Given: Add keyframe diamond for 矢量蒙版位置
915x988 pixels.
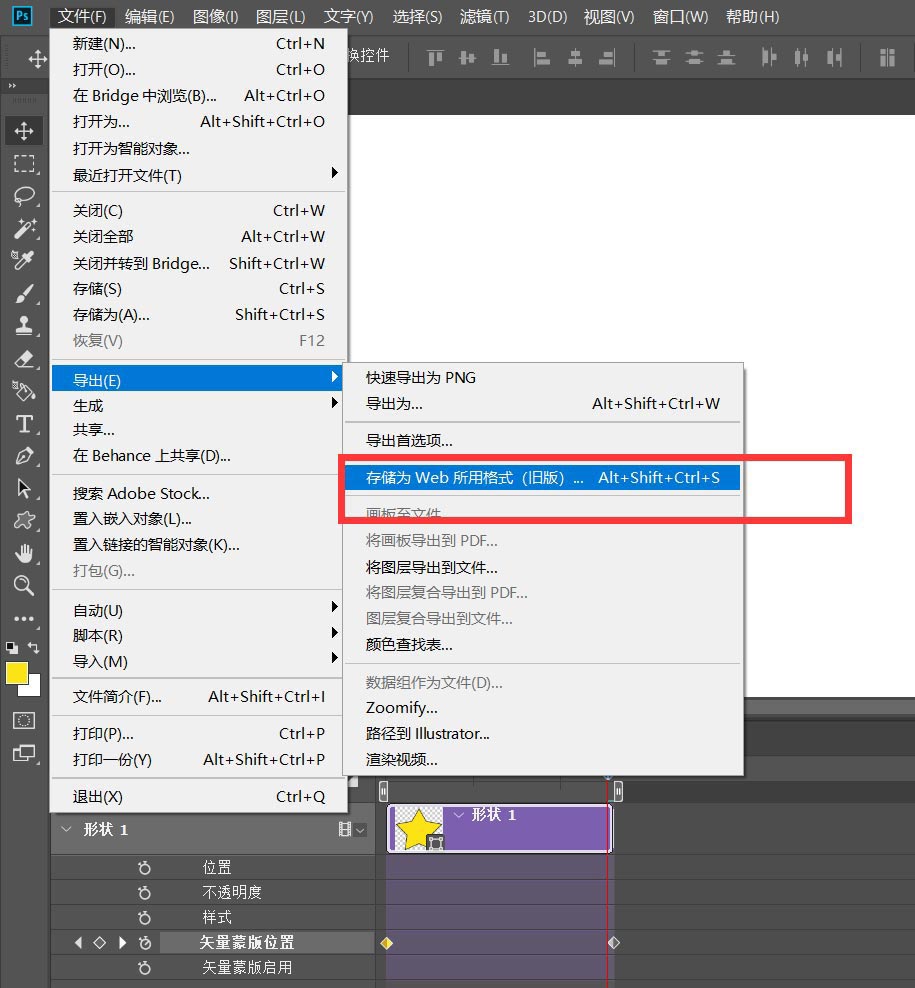Looking at the screenshot, I should click(100, 943).
